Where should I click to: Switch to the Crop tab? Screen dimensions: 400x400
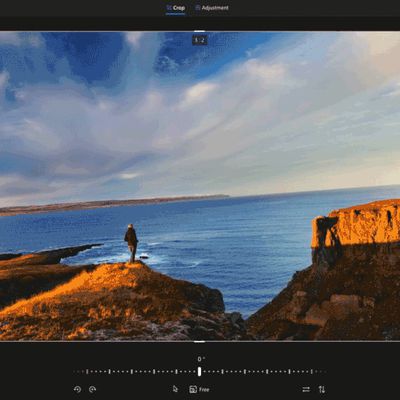tap(176, 8)
